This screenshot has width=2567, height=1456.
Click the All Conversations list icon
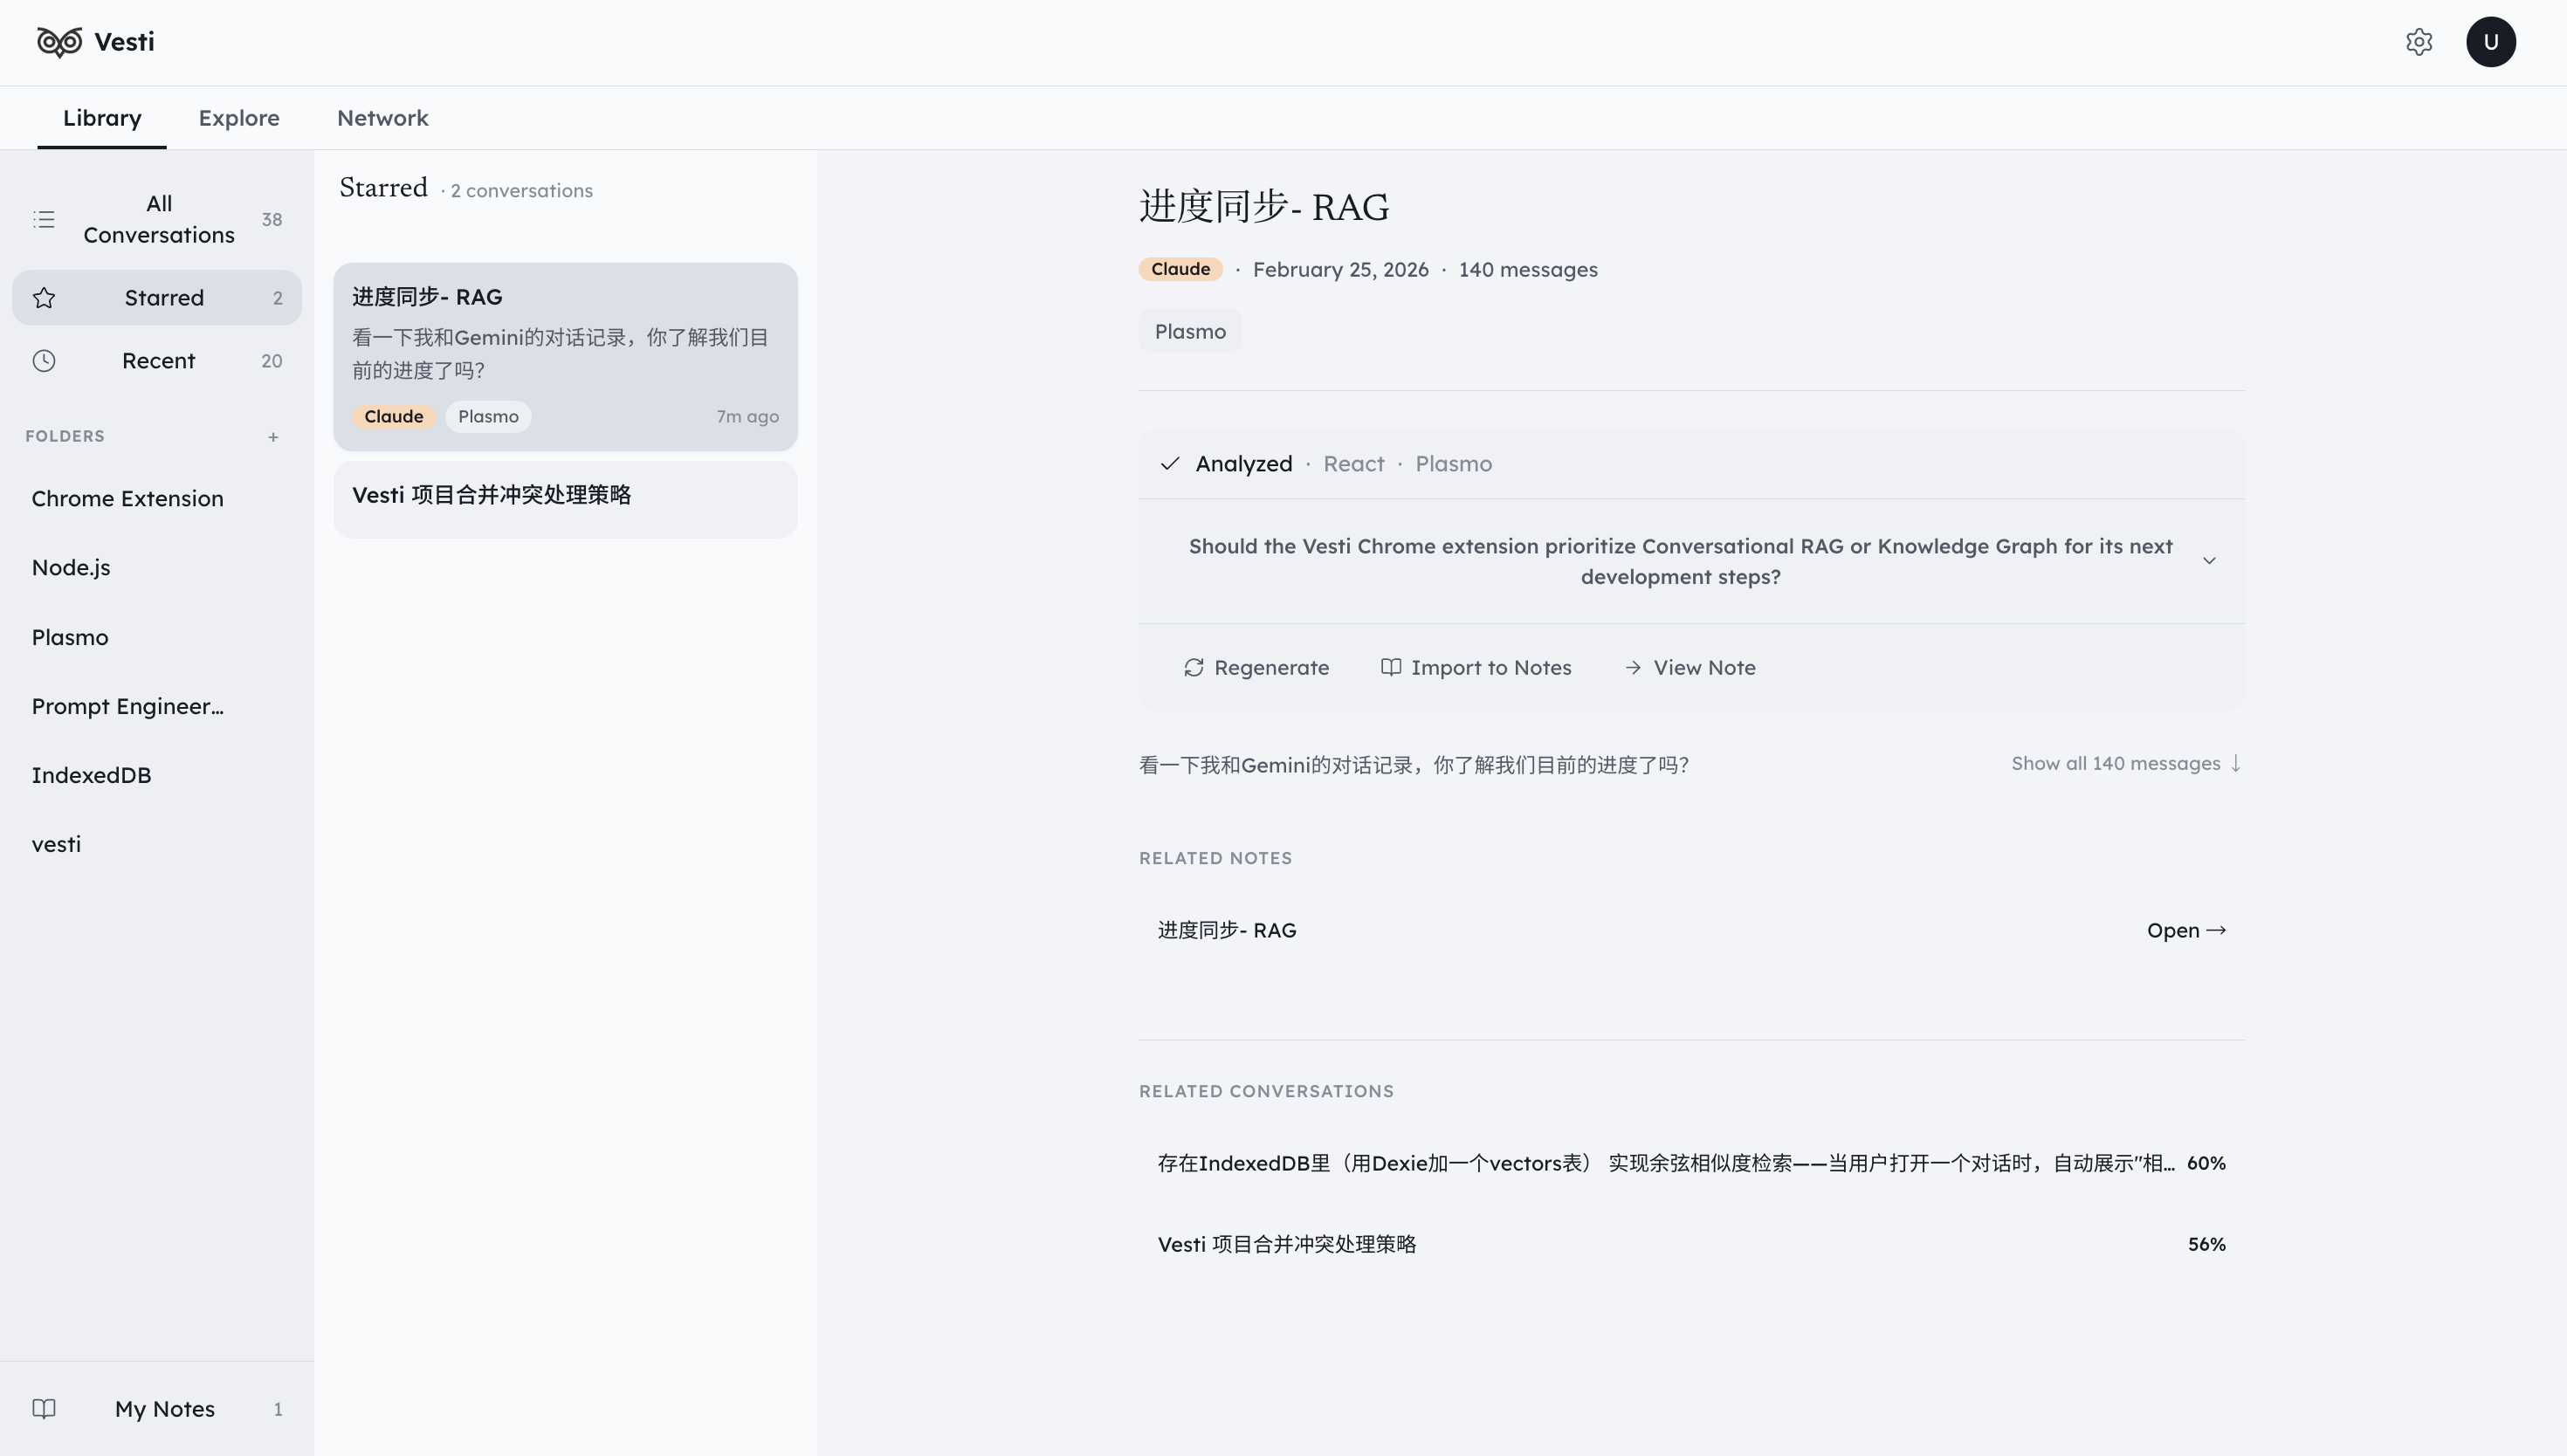pos(44,219)
